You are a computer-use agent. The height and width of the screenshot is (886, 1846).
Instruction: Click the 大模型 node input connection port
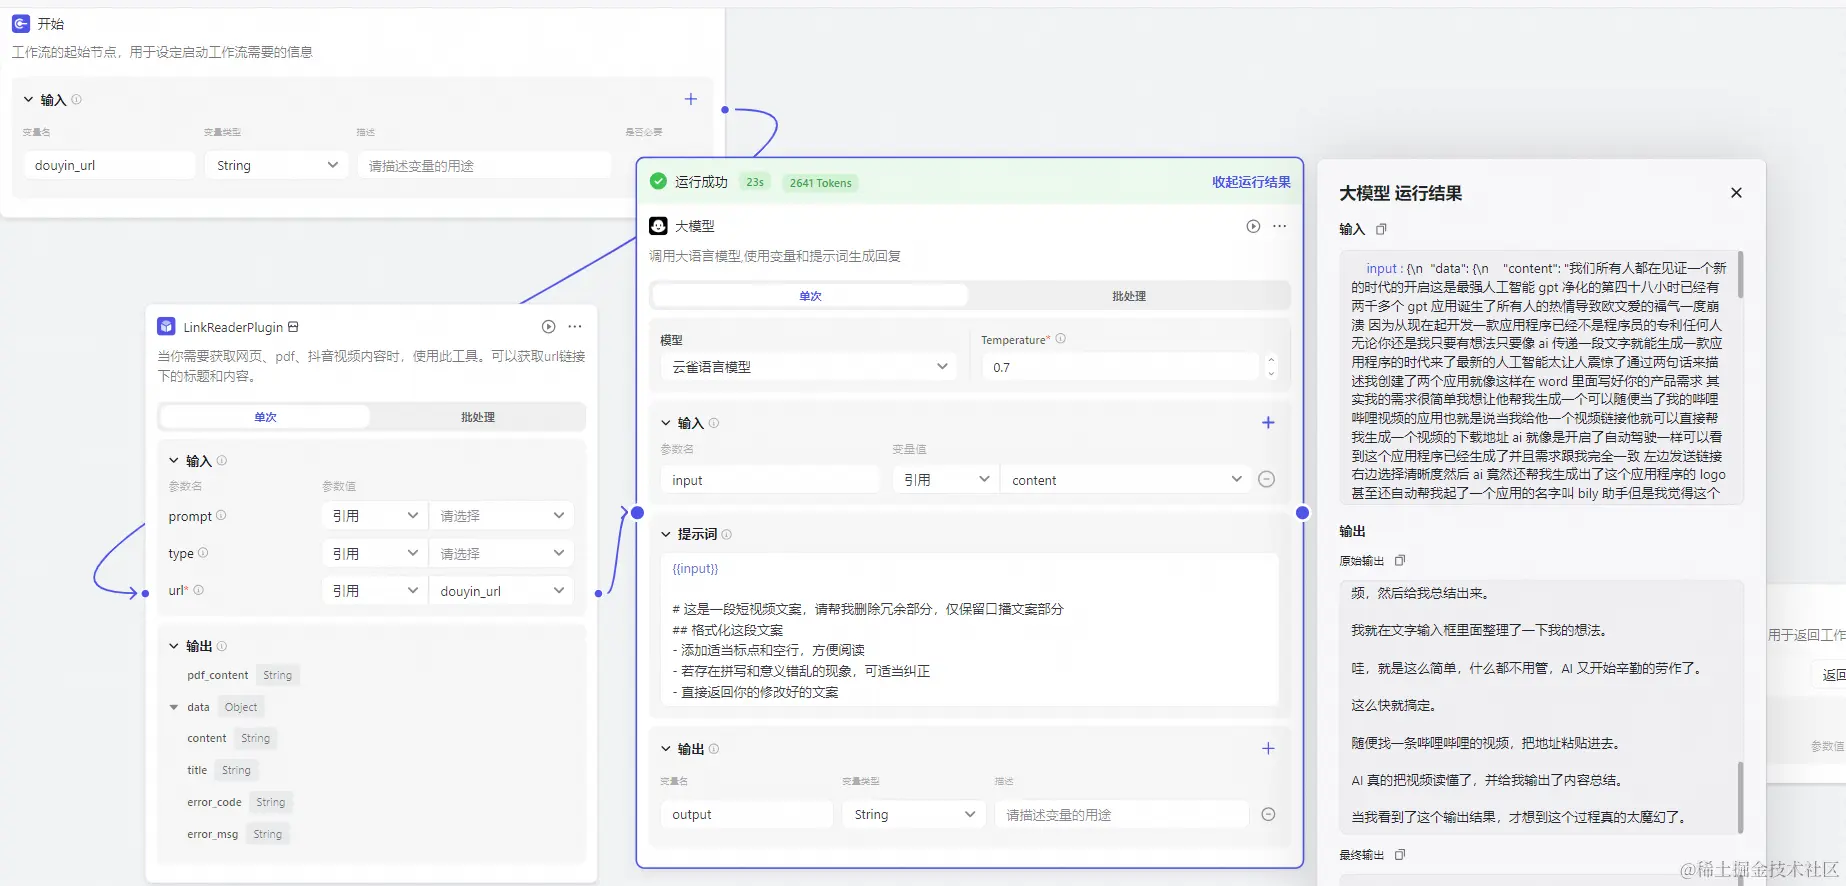coord(637,513)
